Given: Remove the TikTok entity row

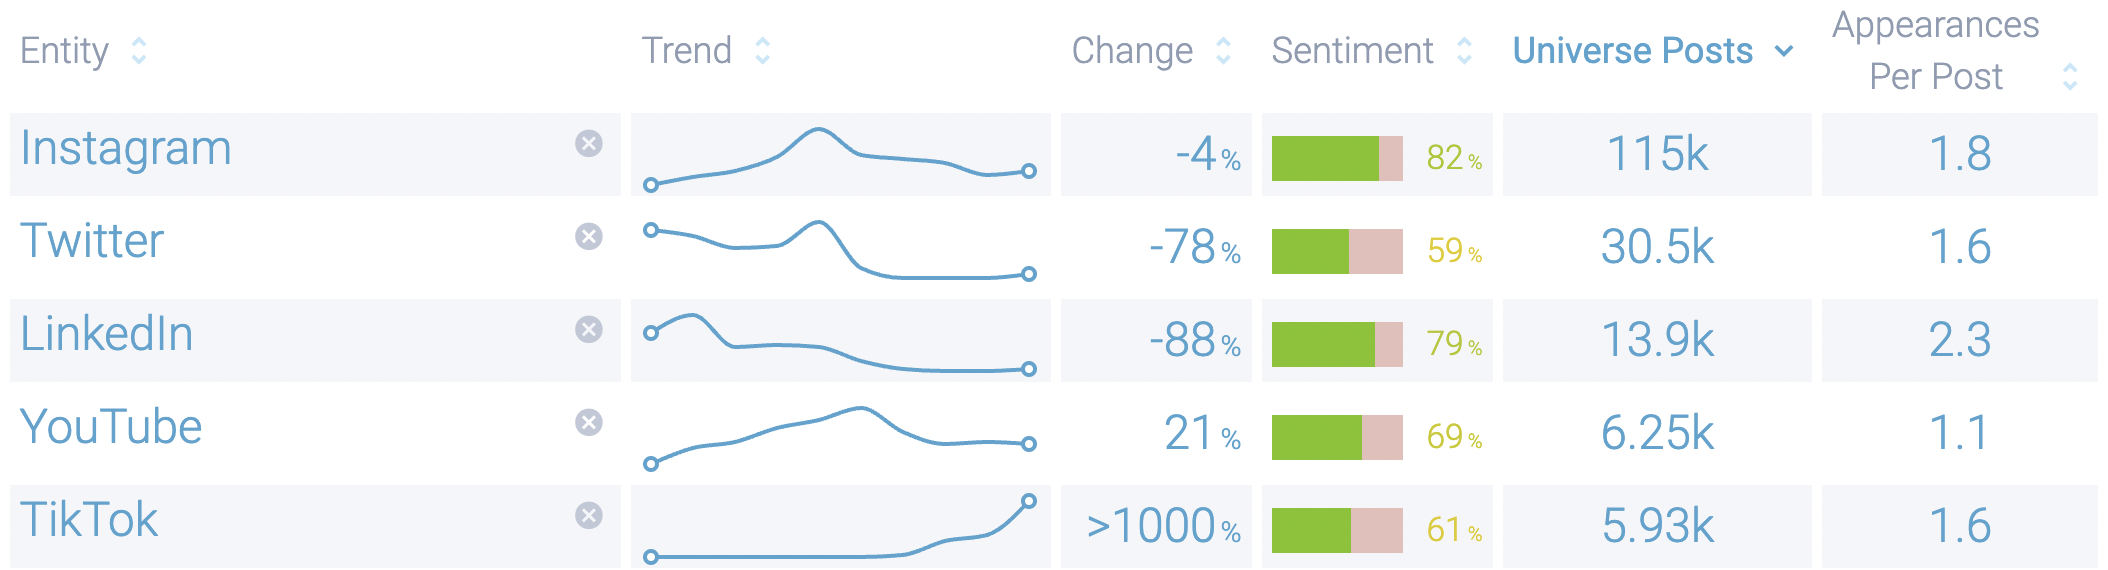Looking at the screenshot, I should click(589, 516).
